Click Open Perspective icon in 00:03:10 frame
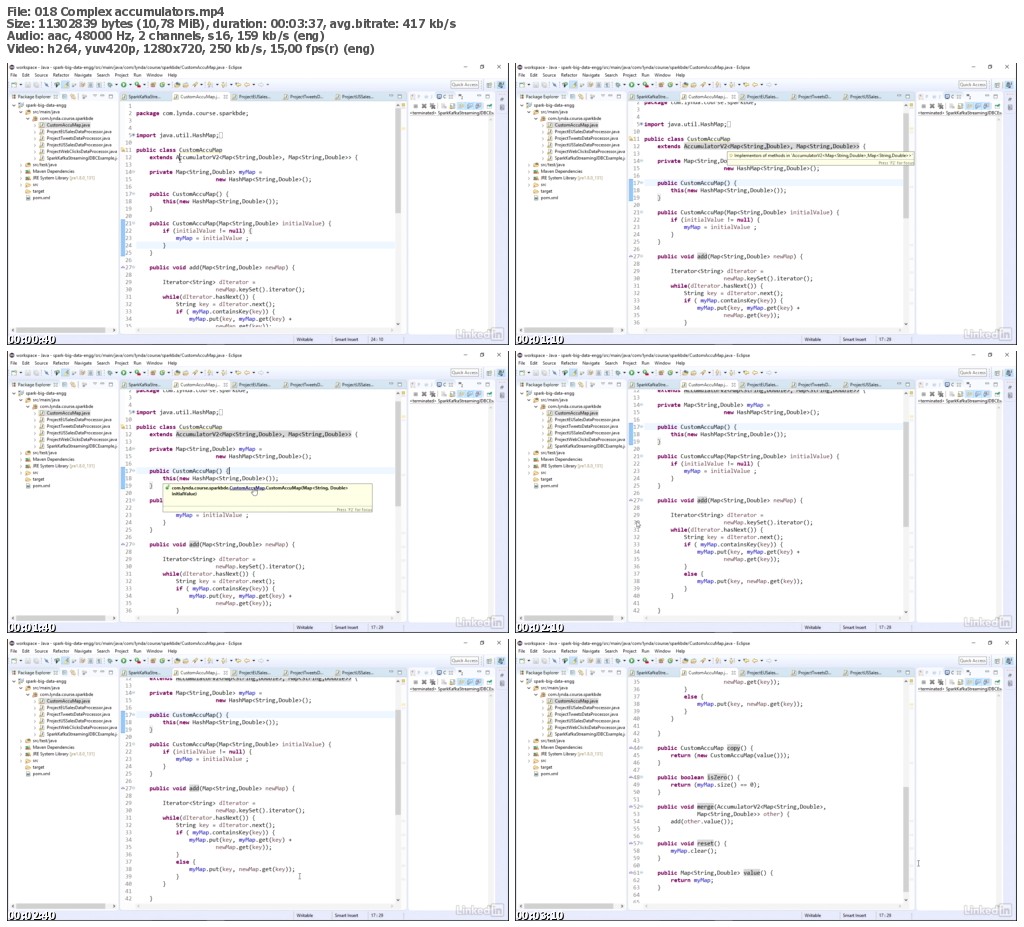The image size is (1024, 927). pyautogui.click(x=997, y=660)
